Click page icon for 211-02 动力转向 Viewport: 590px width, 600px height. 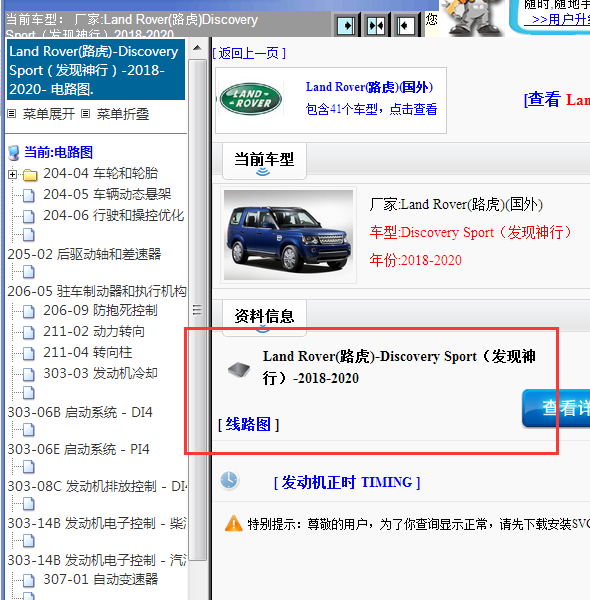click(29, 333)
